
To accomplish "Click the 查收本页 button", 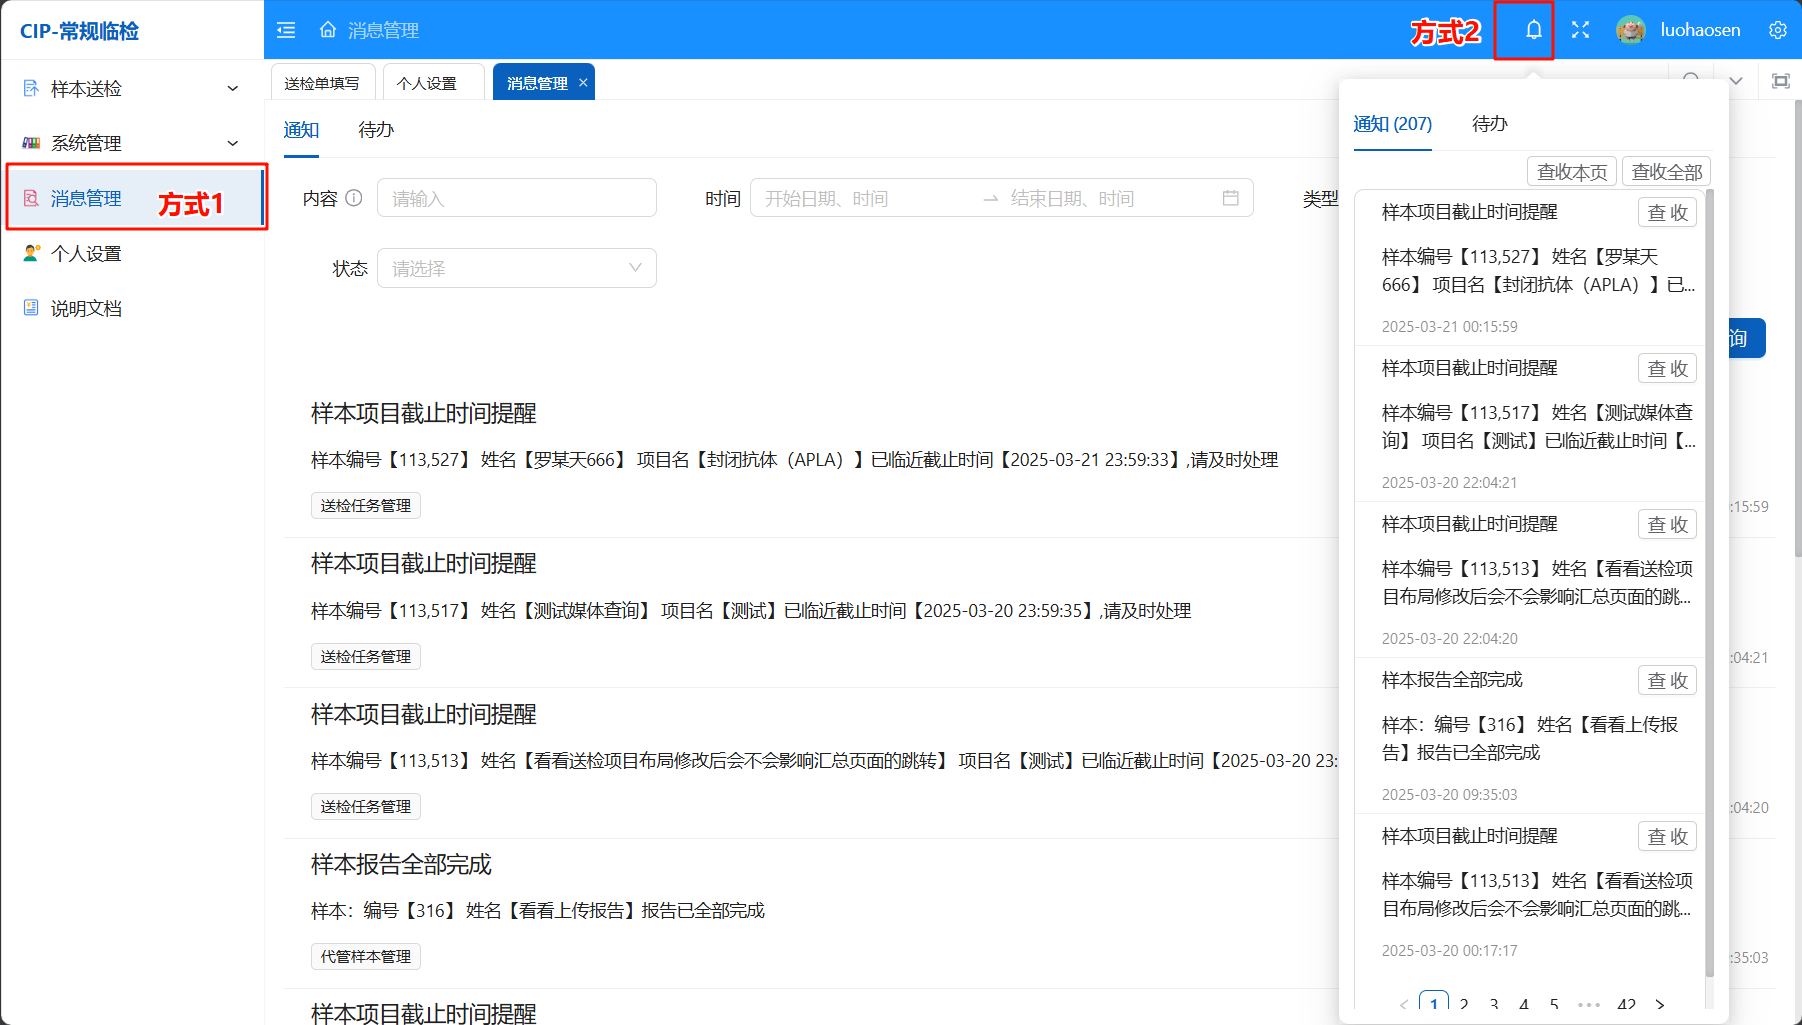I will [x=1572, y=172].
